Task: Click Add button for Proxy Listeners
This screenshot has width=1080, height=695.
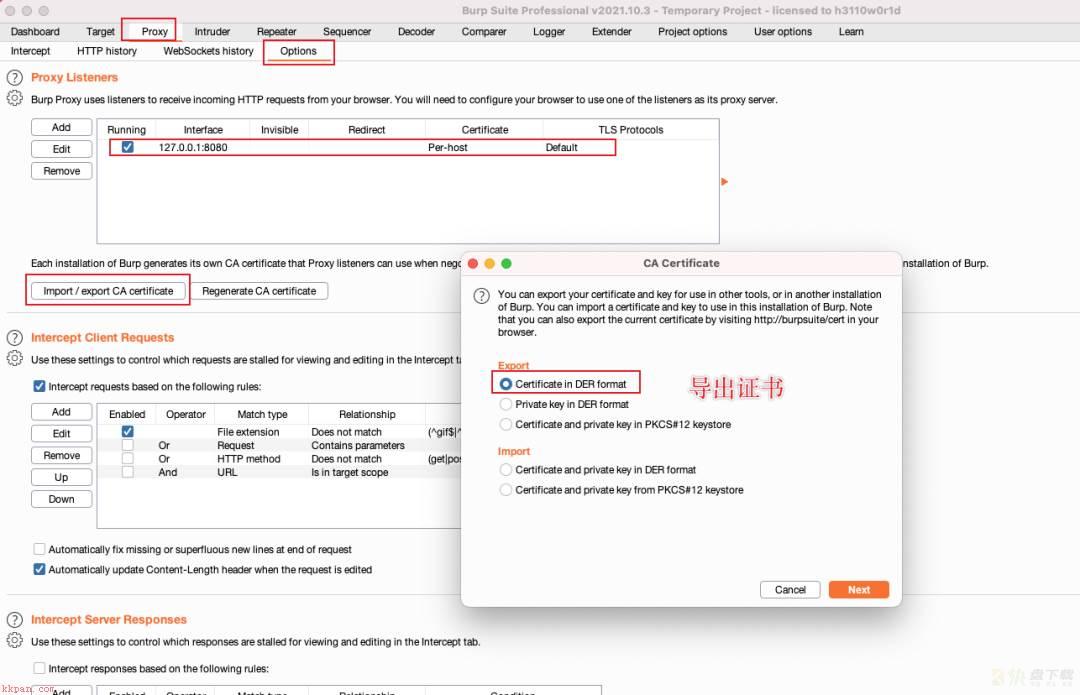Action: click(61, 127)
